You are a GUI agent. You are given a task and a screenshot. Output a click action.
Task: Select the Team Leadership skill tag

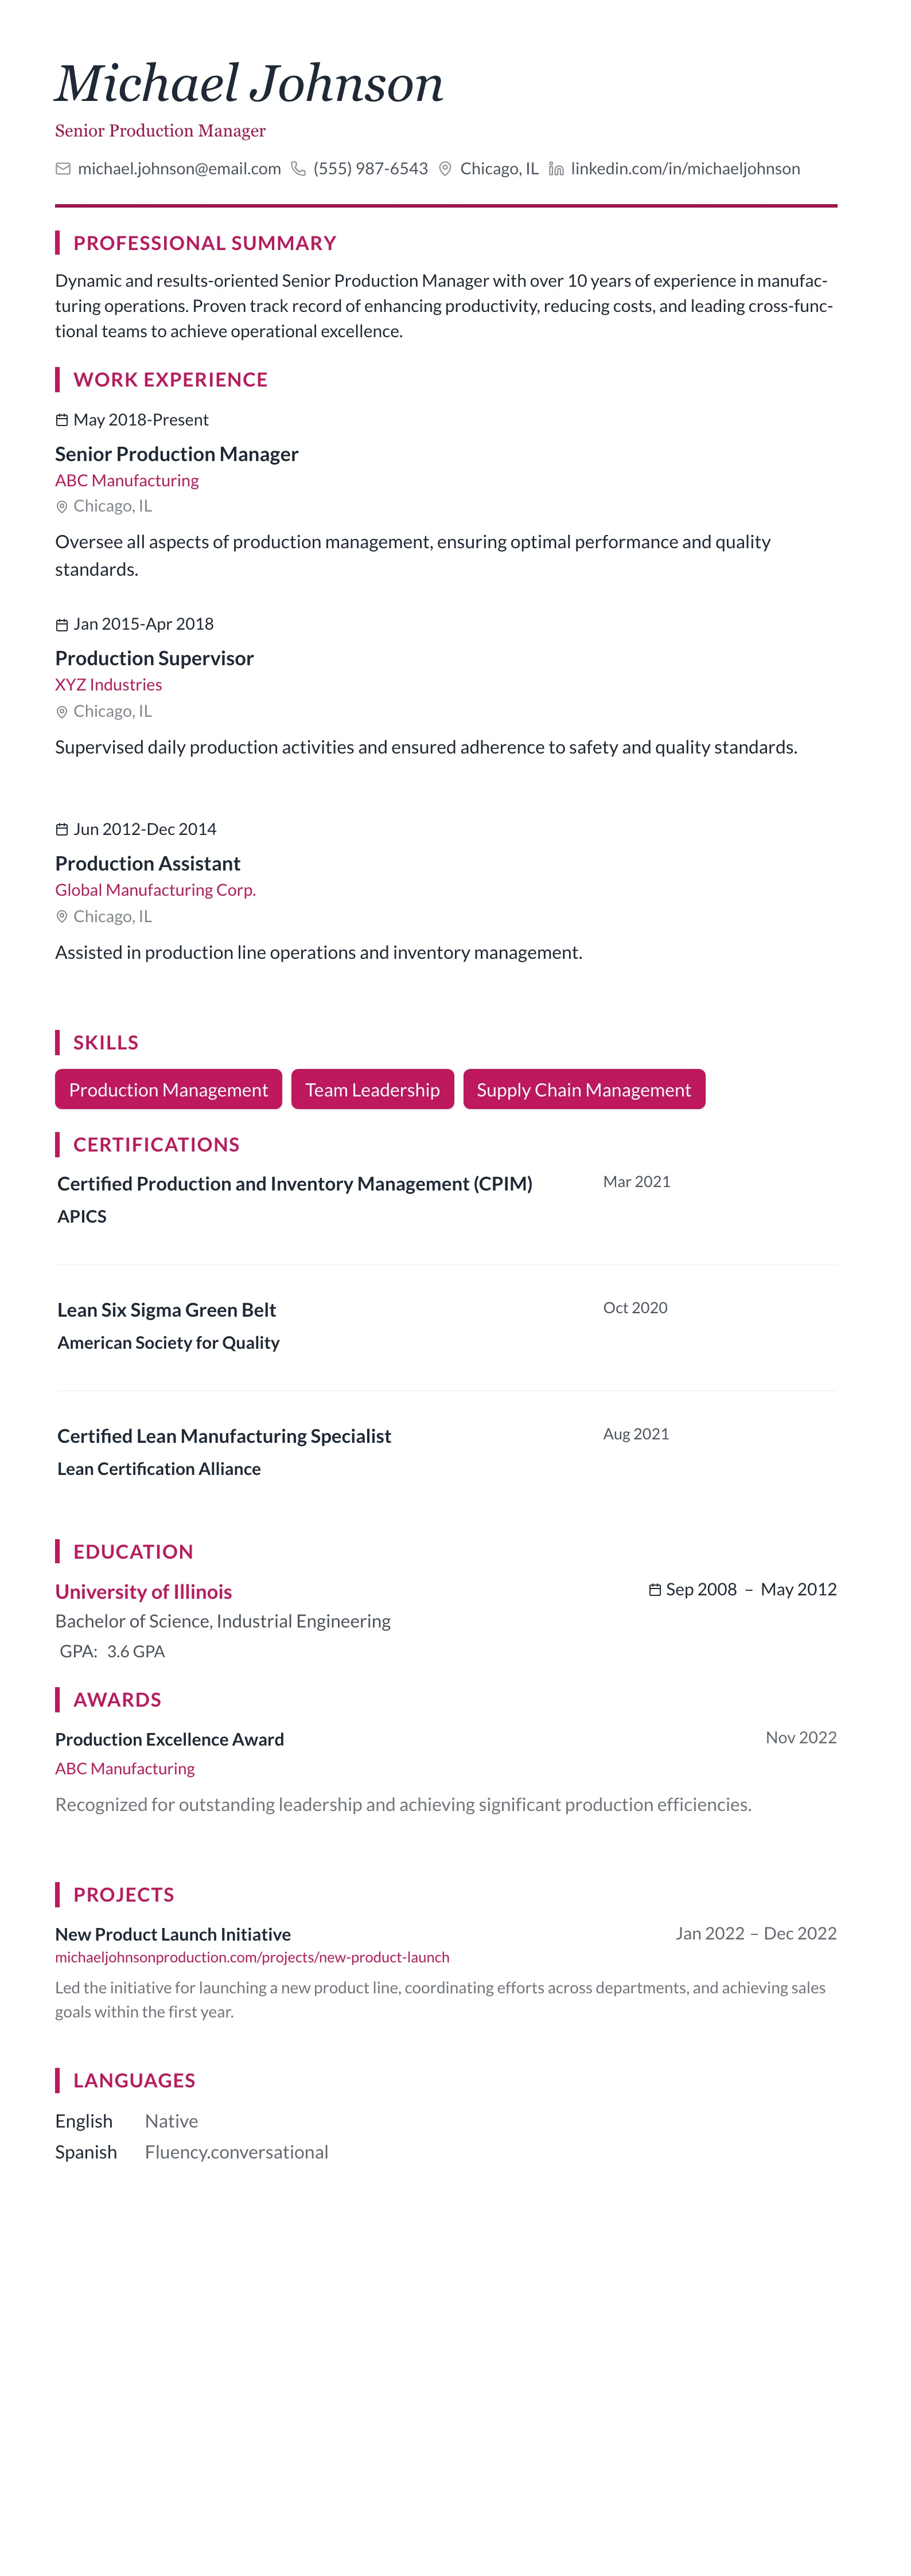(x=372, y=1090)
